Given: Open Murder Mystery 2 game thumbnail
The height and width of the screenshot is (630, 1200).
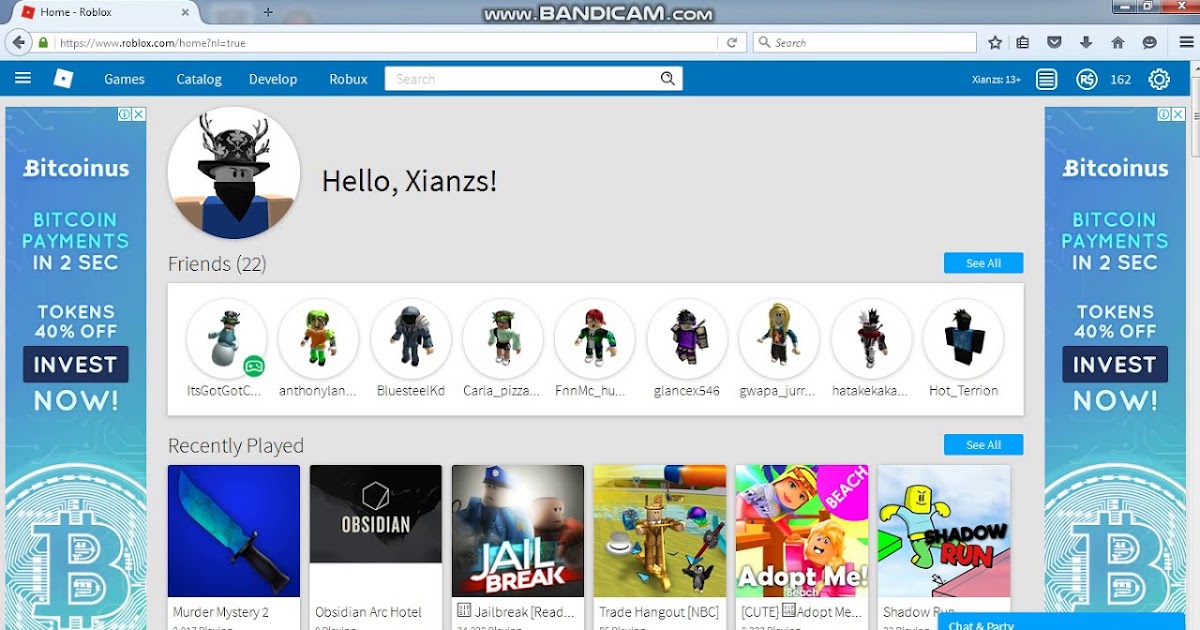Looking at the screenshot, I should pyautogui.click(x=234, y=531).
